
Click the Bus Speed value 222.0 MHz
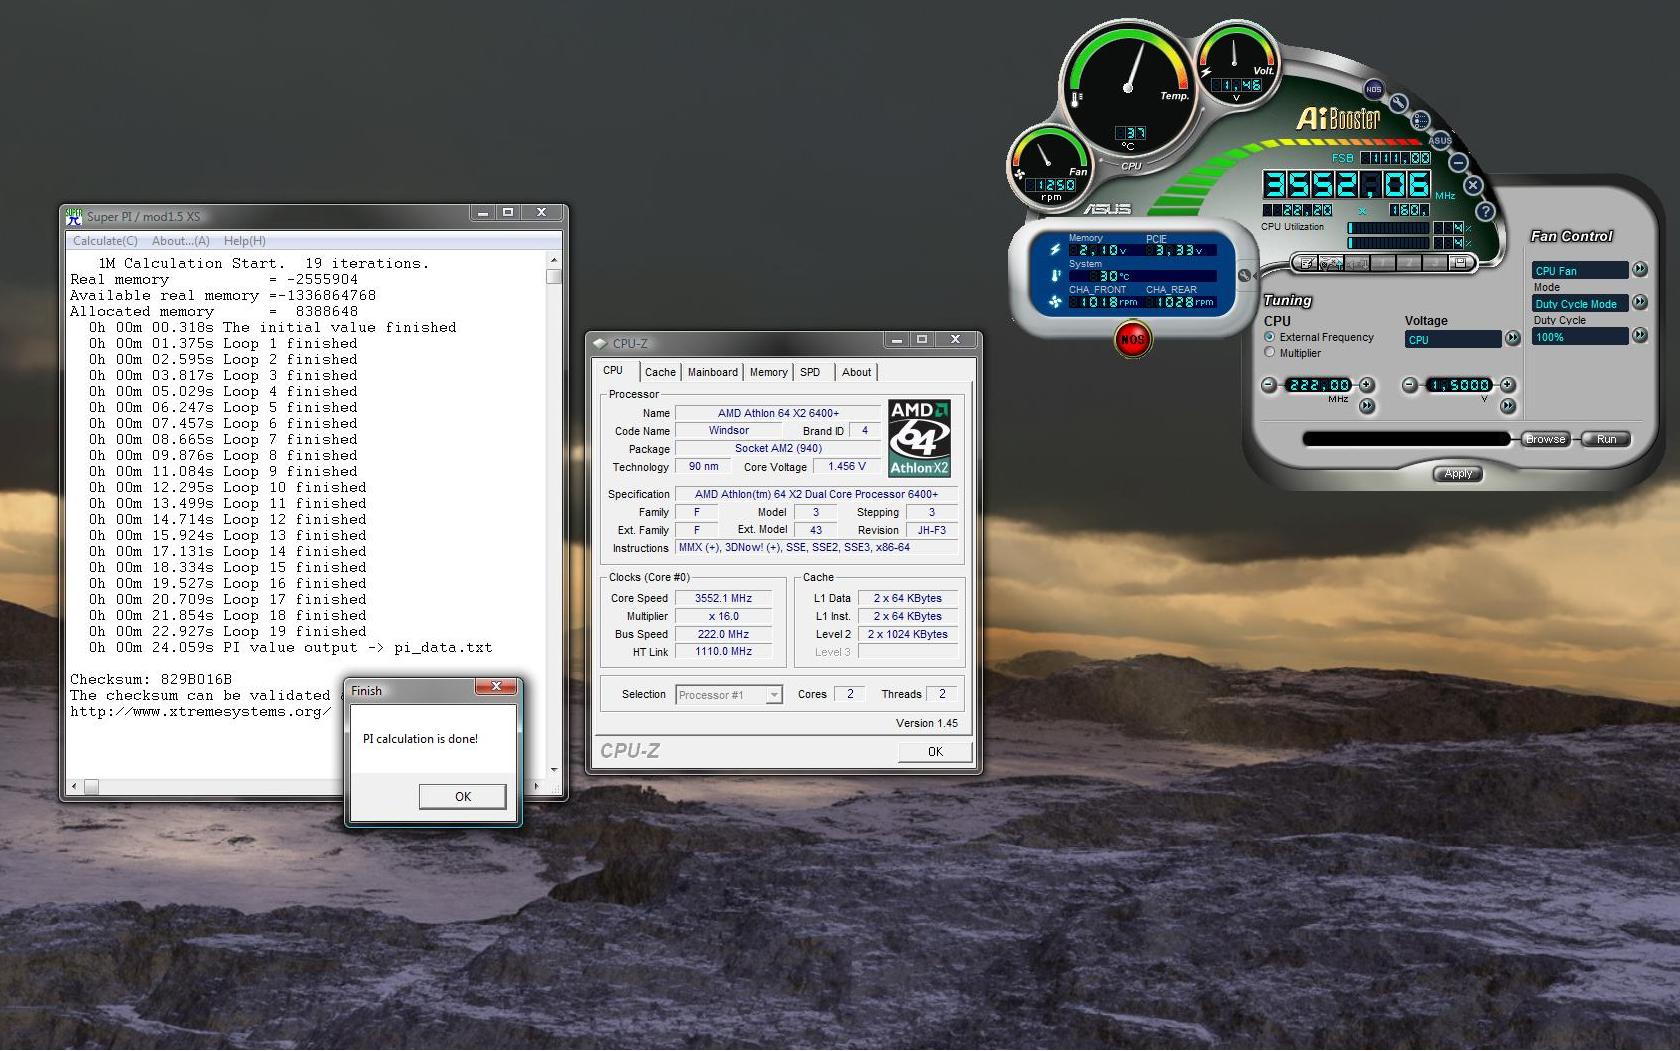coord(724,634)
